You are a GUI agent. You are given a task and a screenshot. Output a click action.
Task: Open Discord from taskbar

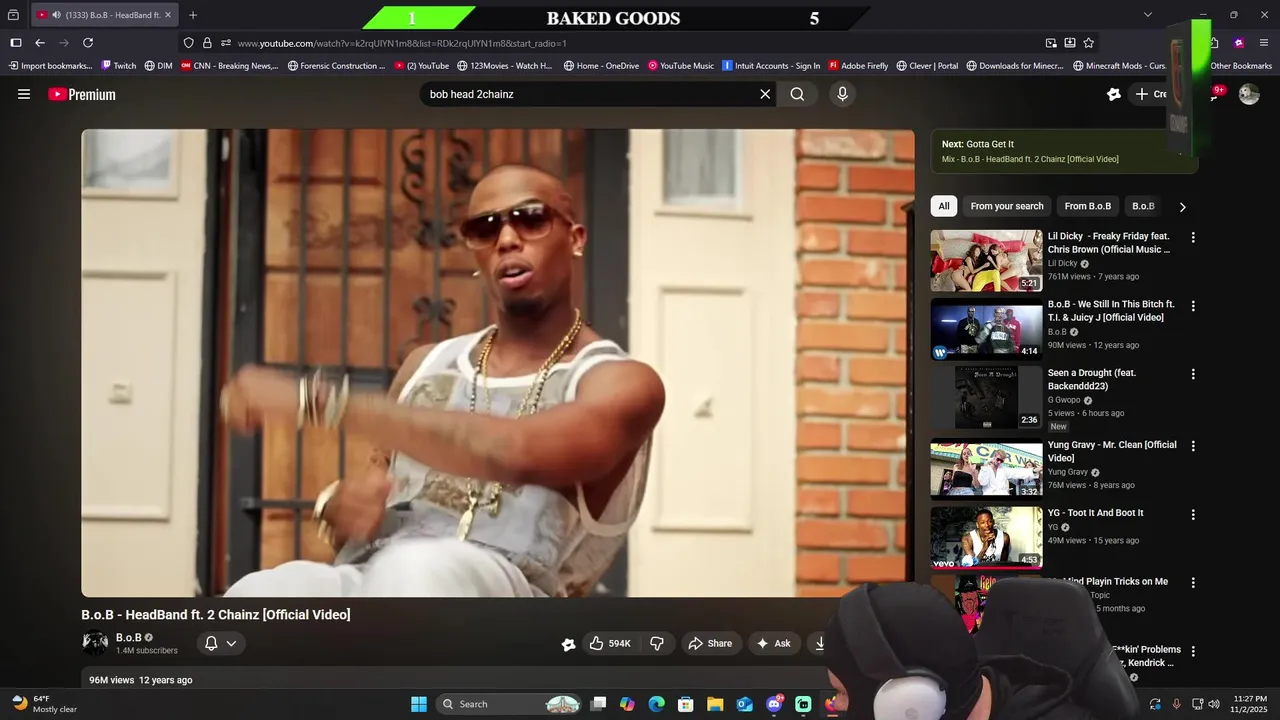(774, 704)
